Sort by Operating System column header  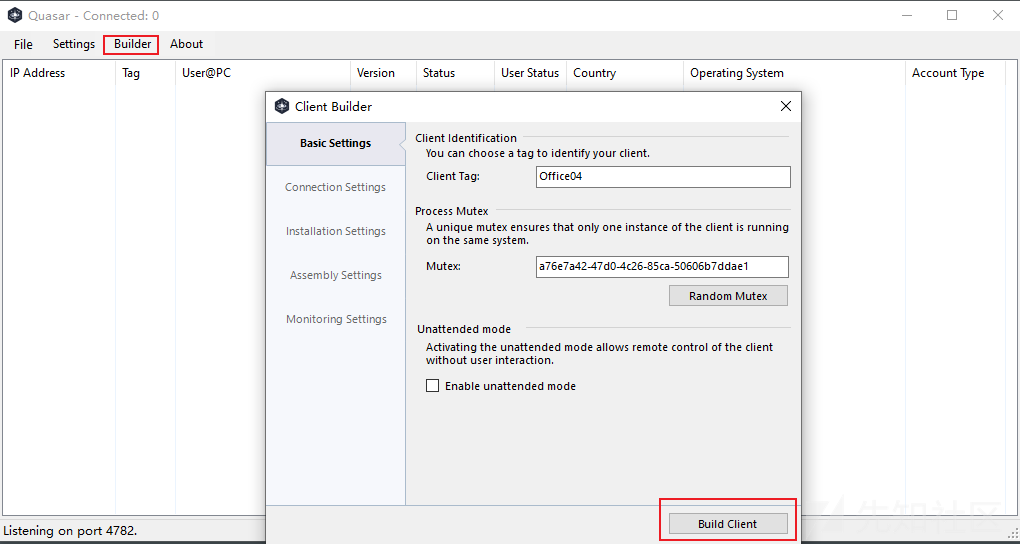tap(794, 74)
